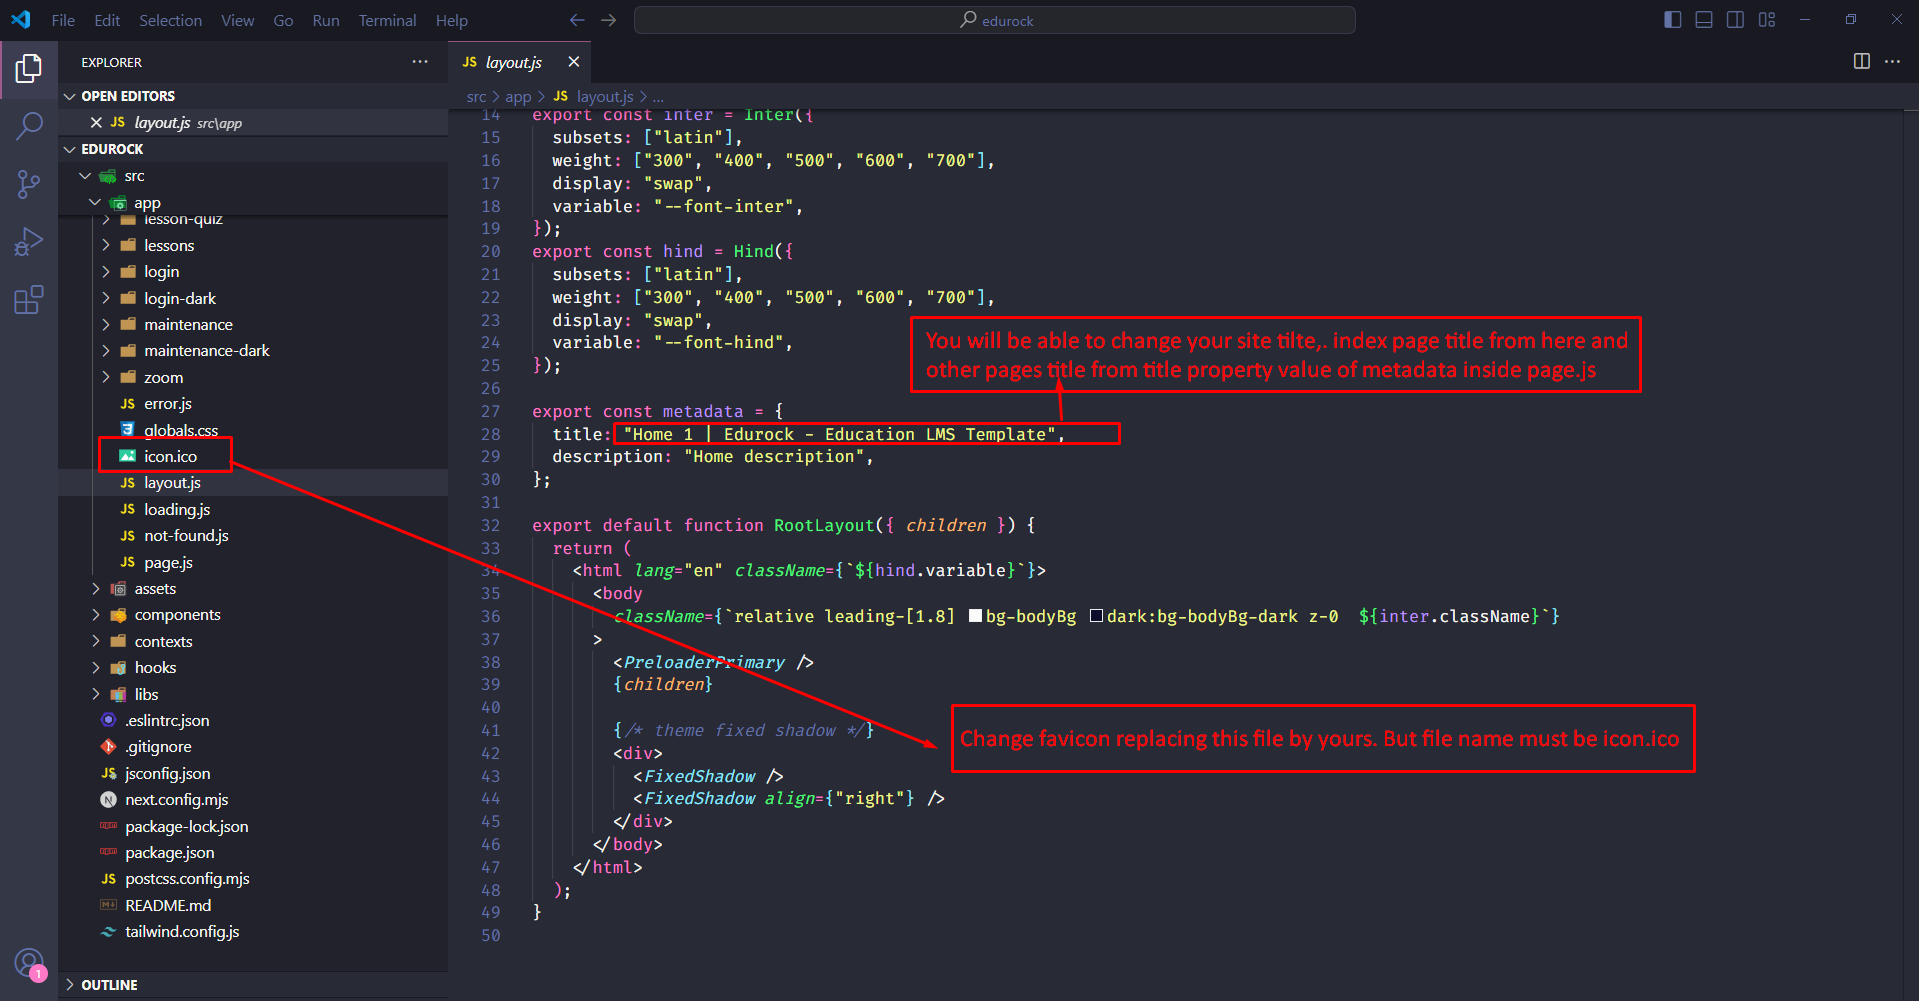1919x1001 pixels.
Task: Open the Accounts icon with notification badge
Action: (x=29, y=964)
